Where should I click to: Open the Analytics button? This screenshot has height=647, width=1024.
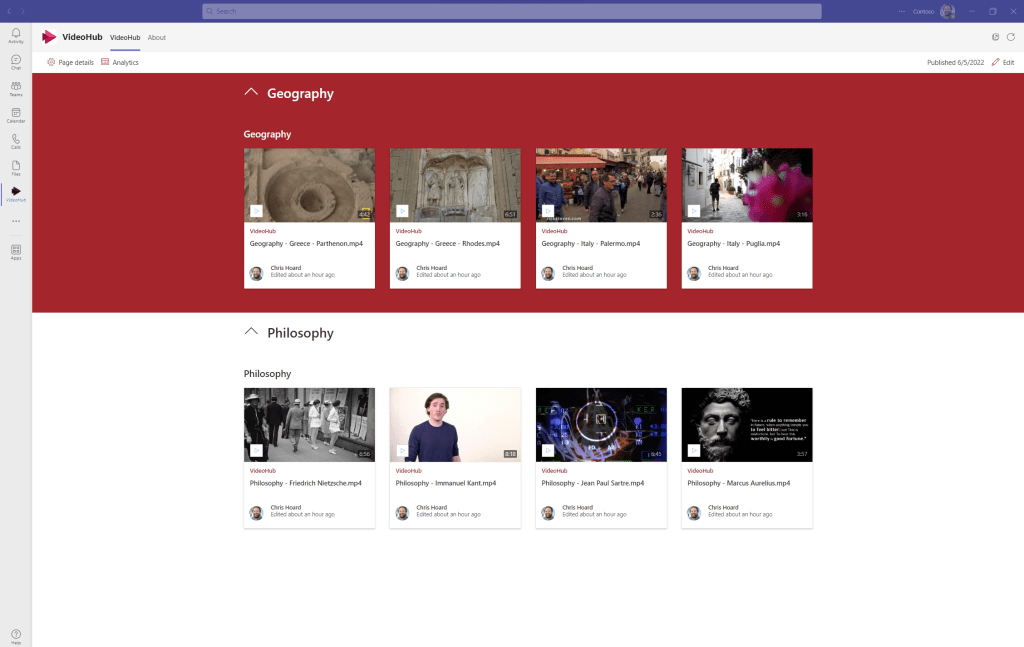click(120, 62)
